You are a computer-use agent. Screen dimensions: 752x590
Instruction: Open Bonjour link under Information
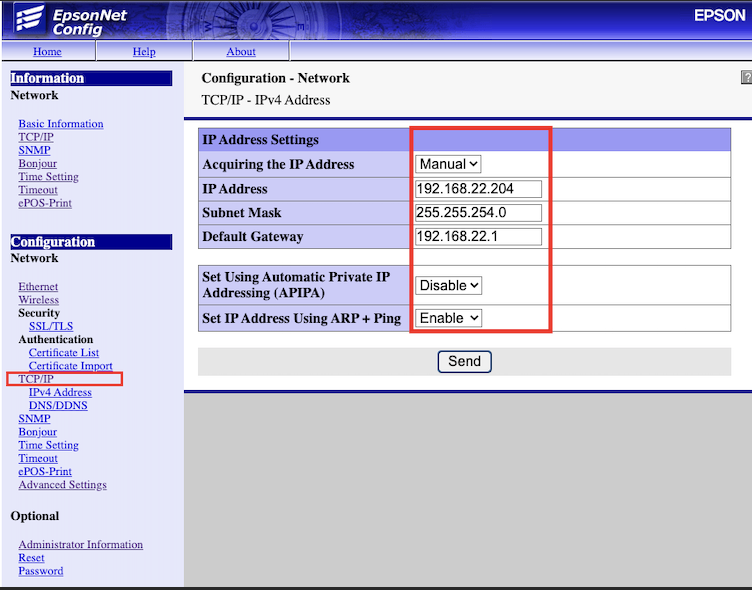tap(37, 164)
